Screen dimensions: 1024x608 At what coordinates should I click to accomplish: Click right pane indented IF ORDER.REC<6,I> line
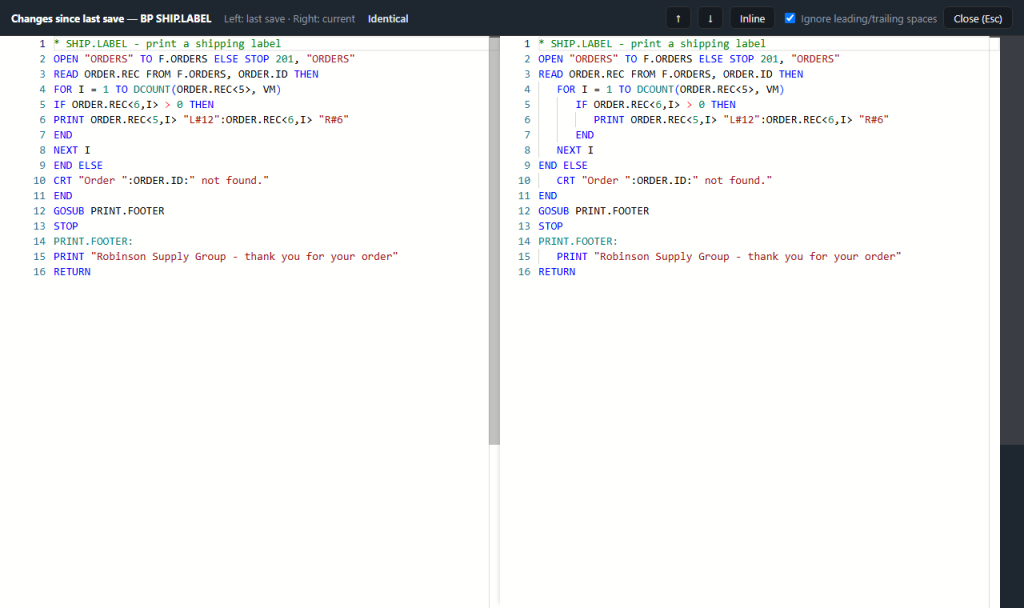656,104
